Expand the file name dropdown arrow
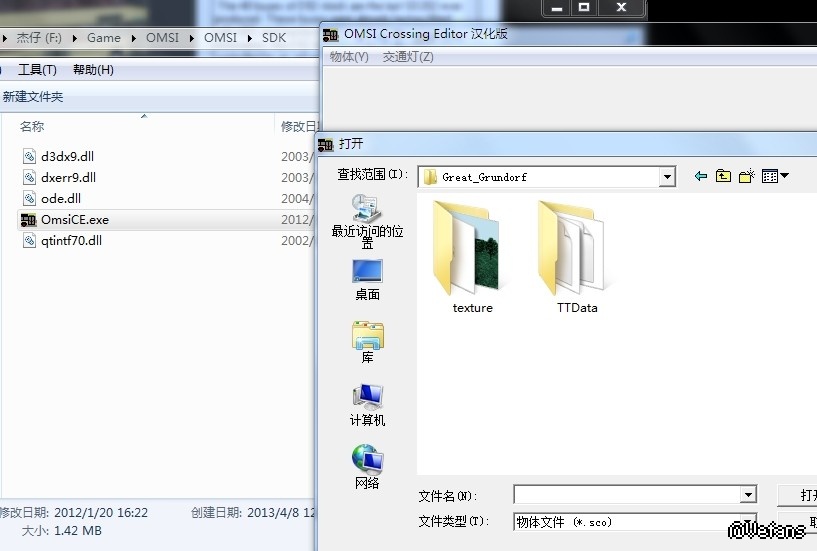Screen dimensions: 817x551 point(748,494)
